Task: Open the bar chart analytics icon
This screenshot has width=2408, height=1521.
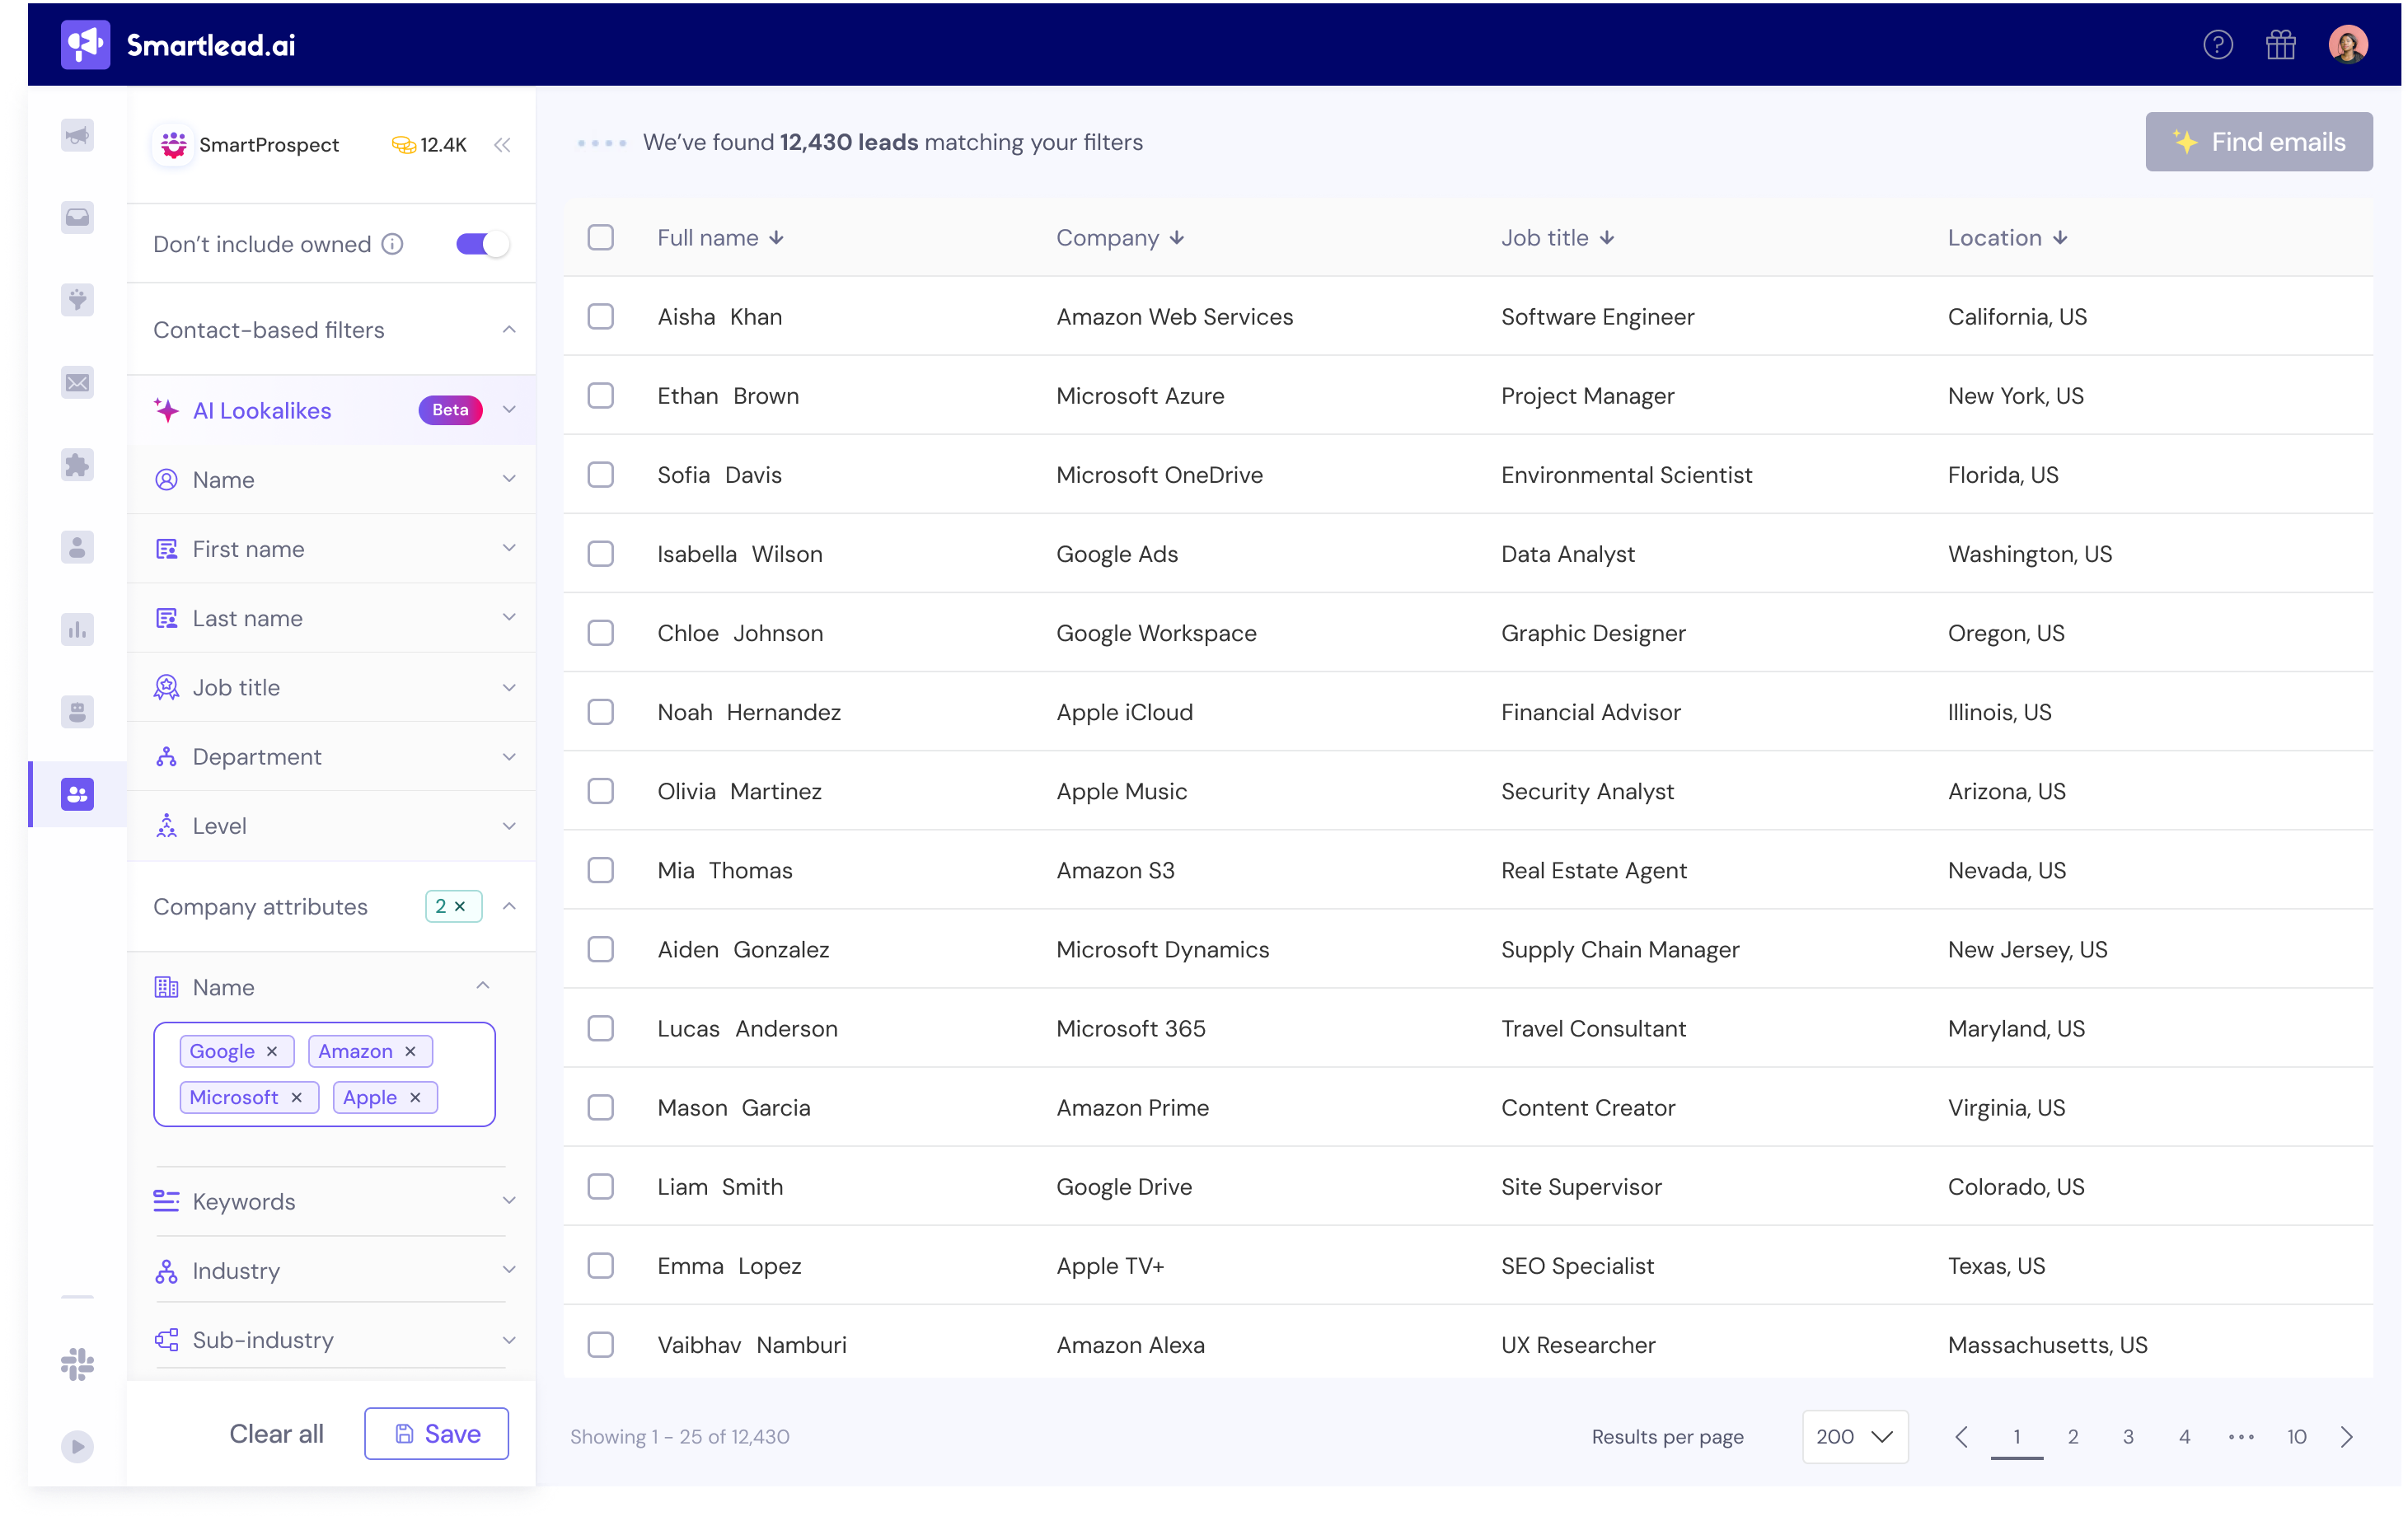Action: (x=77, y=629)
